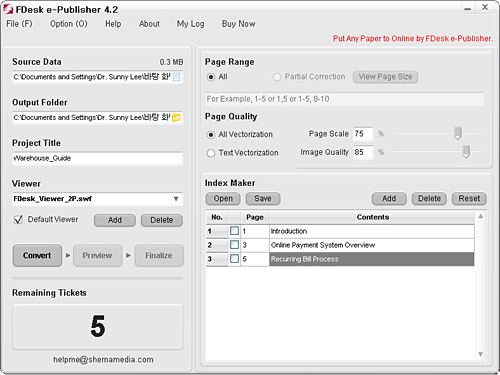This screenshot has height=375, width=500.
Task: Click the Page Scale slider handle
Action: 458,133
